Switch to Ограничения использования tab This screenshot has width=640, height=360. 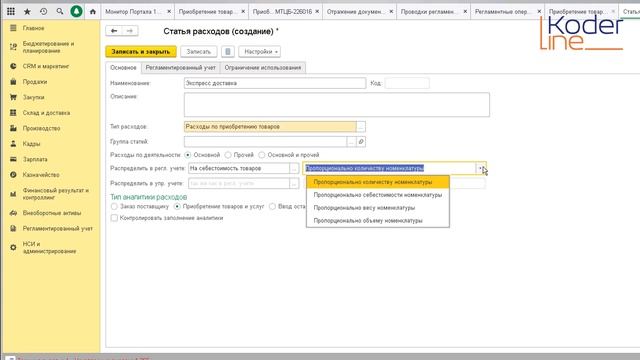263,68
